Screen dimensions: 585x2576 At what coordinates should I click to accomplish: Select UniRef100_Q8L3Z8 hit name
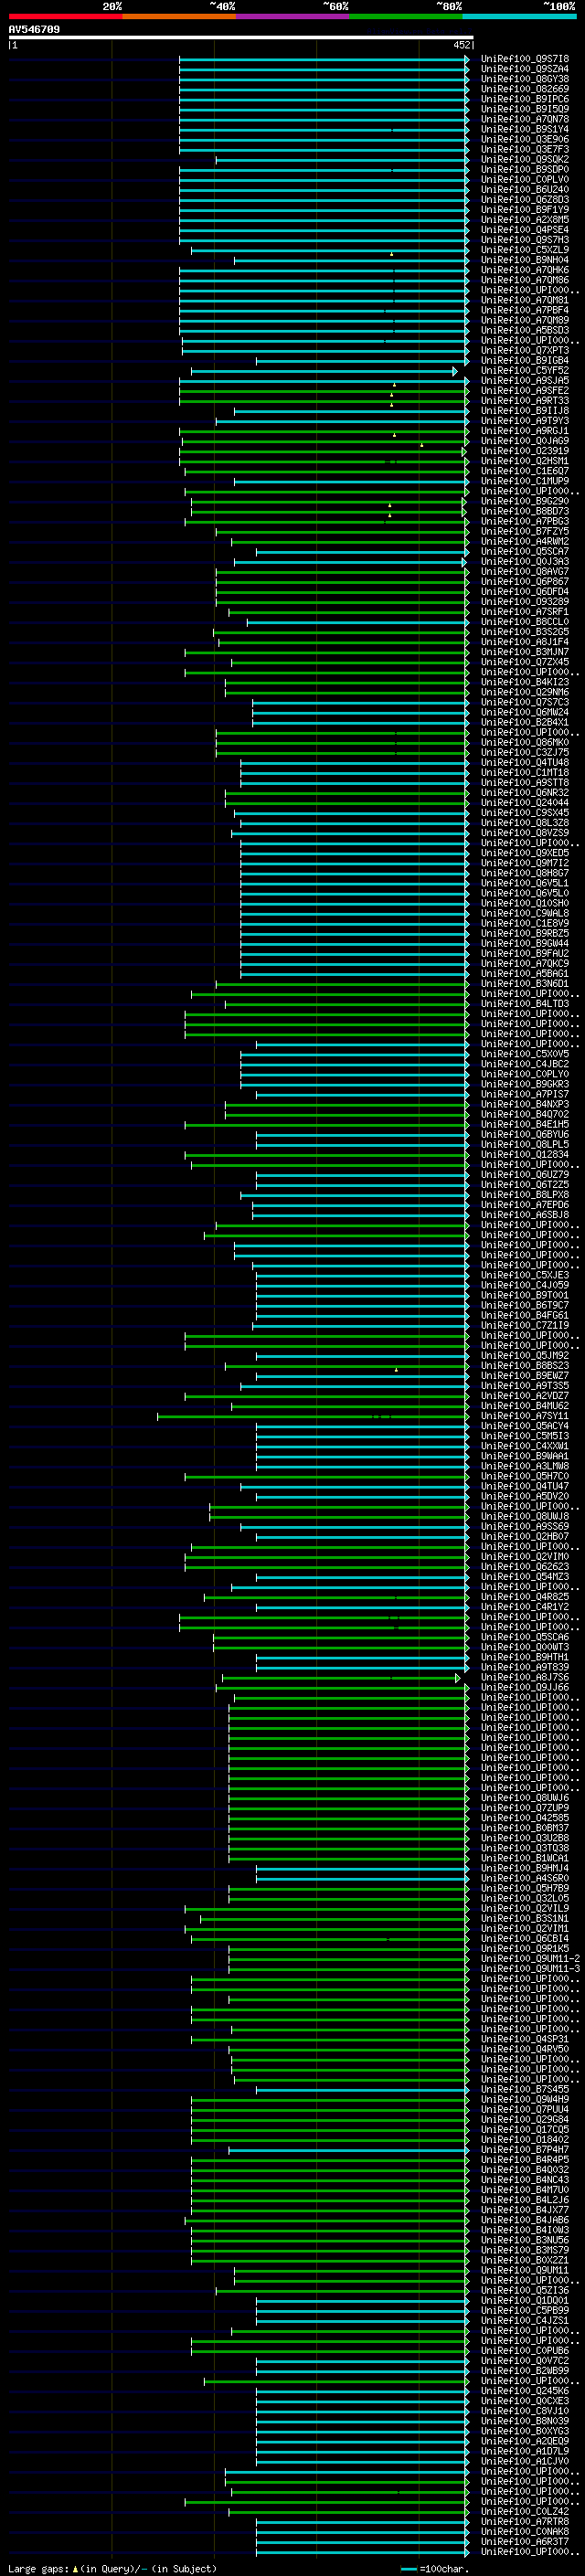[x=525, y=823]
